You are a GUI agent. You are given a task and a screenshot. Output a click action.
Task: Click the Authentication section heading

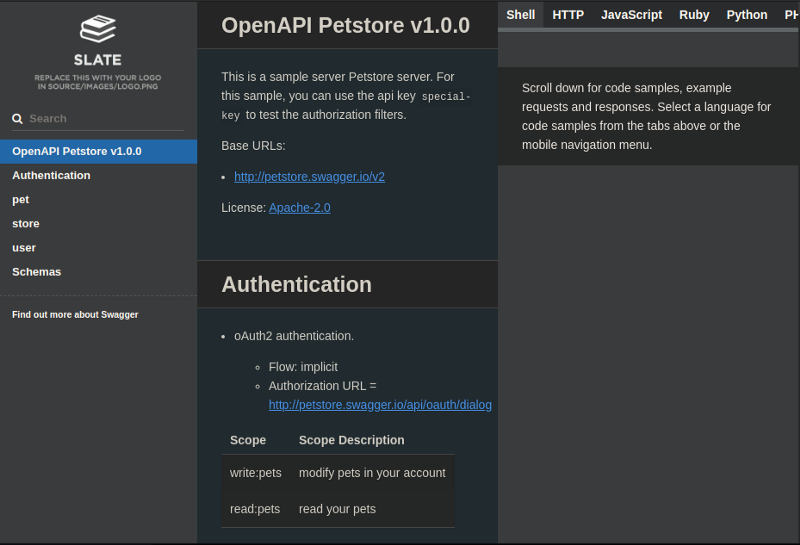click(296, 285)
